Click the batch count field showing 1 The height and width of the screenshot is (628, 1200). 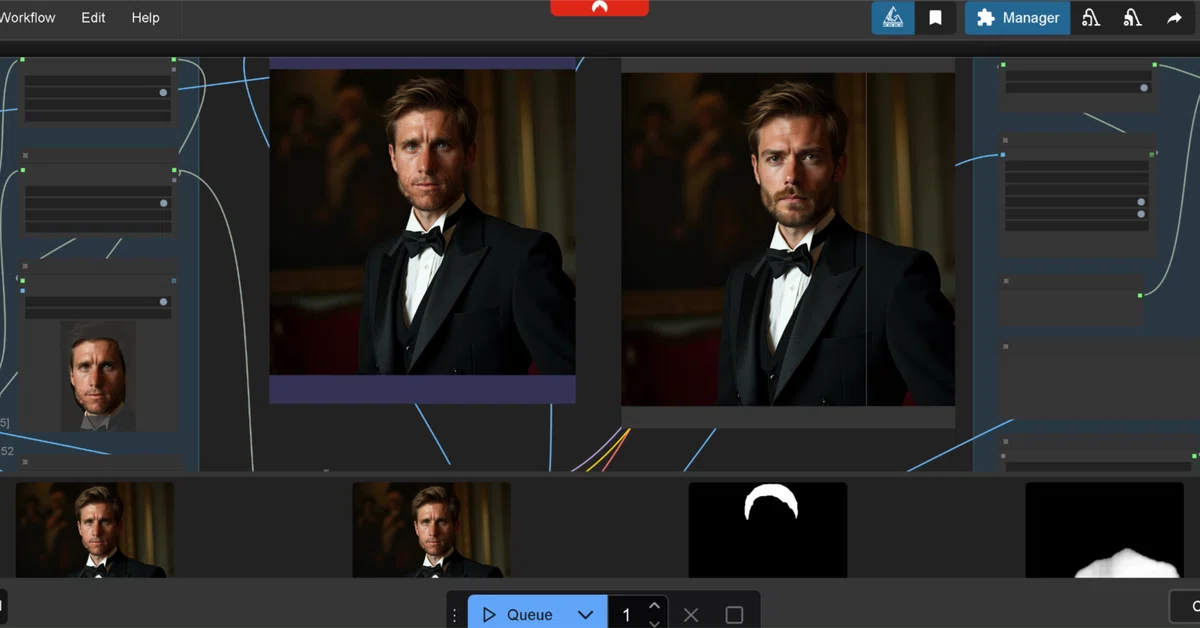(x=627, y=615)
